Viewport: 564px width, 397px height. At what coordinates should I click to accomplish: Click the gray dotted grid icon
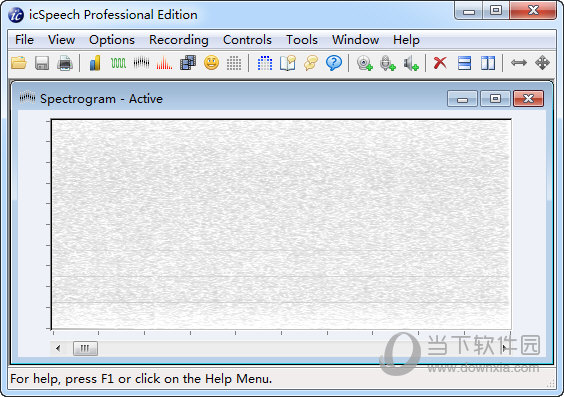pos(234,63)
